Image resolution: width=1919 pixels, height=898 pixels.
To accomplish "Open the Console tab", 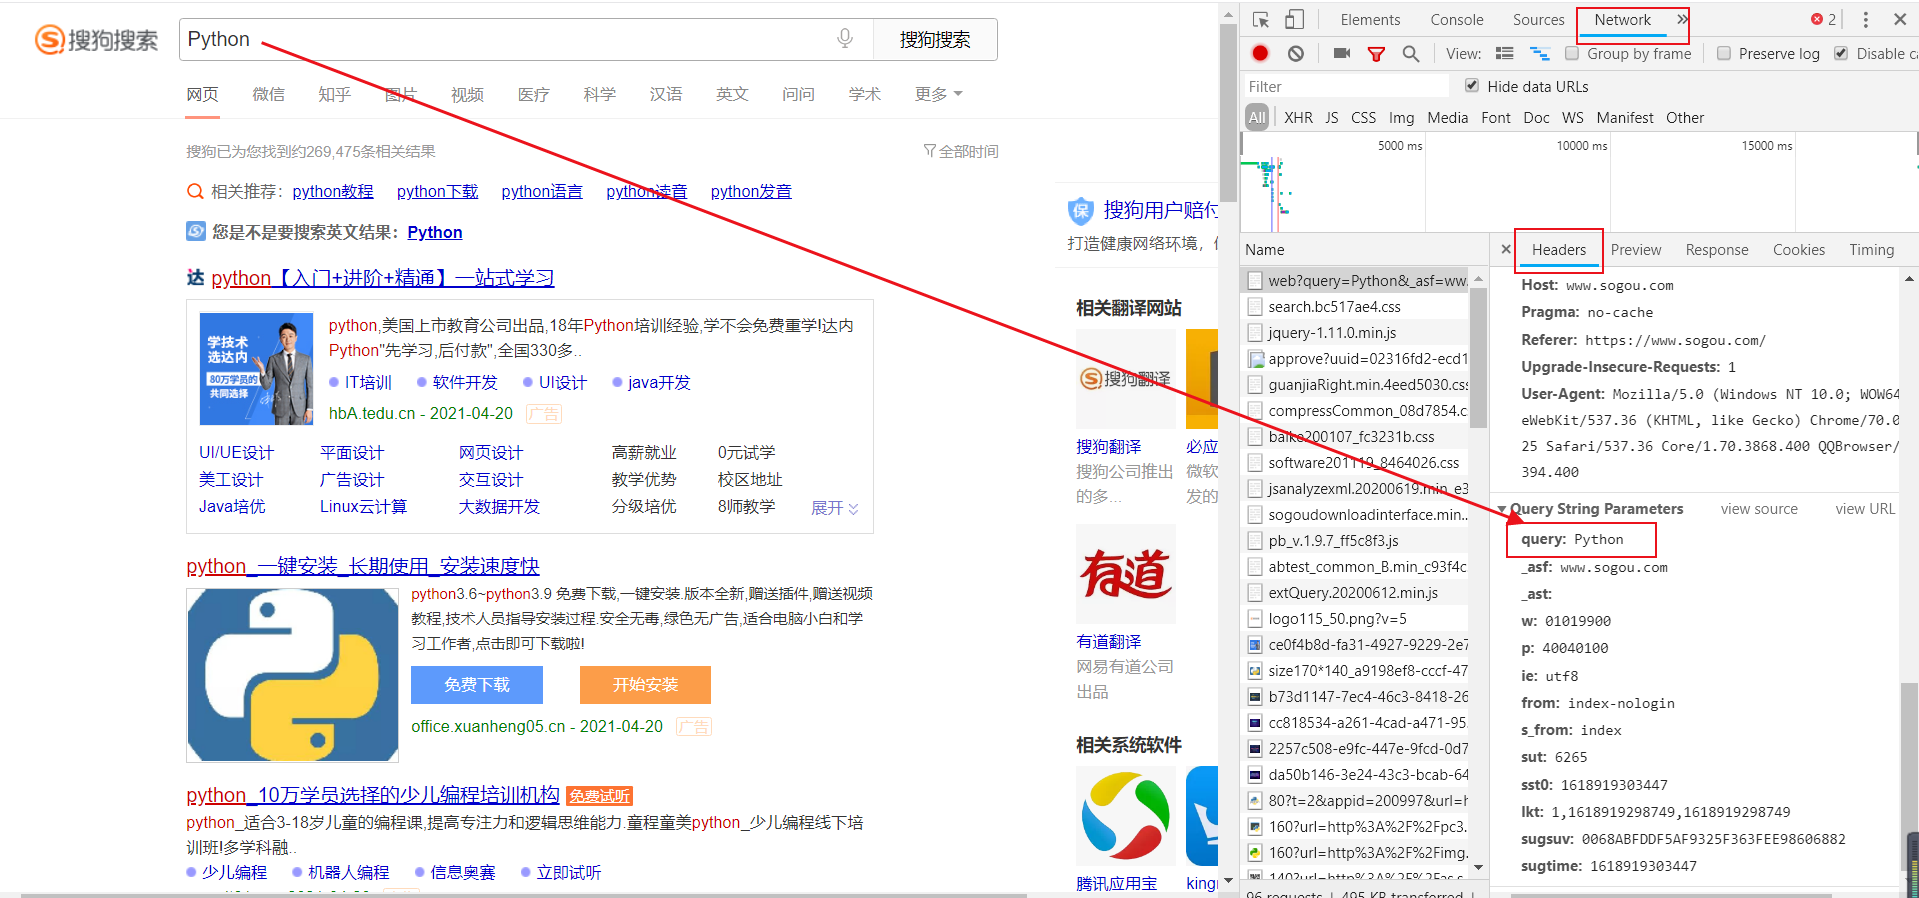I will [x=1457, y=20].
